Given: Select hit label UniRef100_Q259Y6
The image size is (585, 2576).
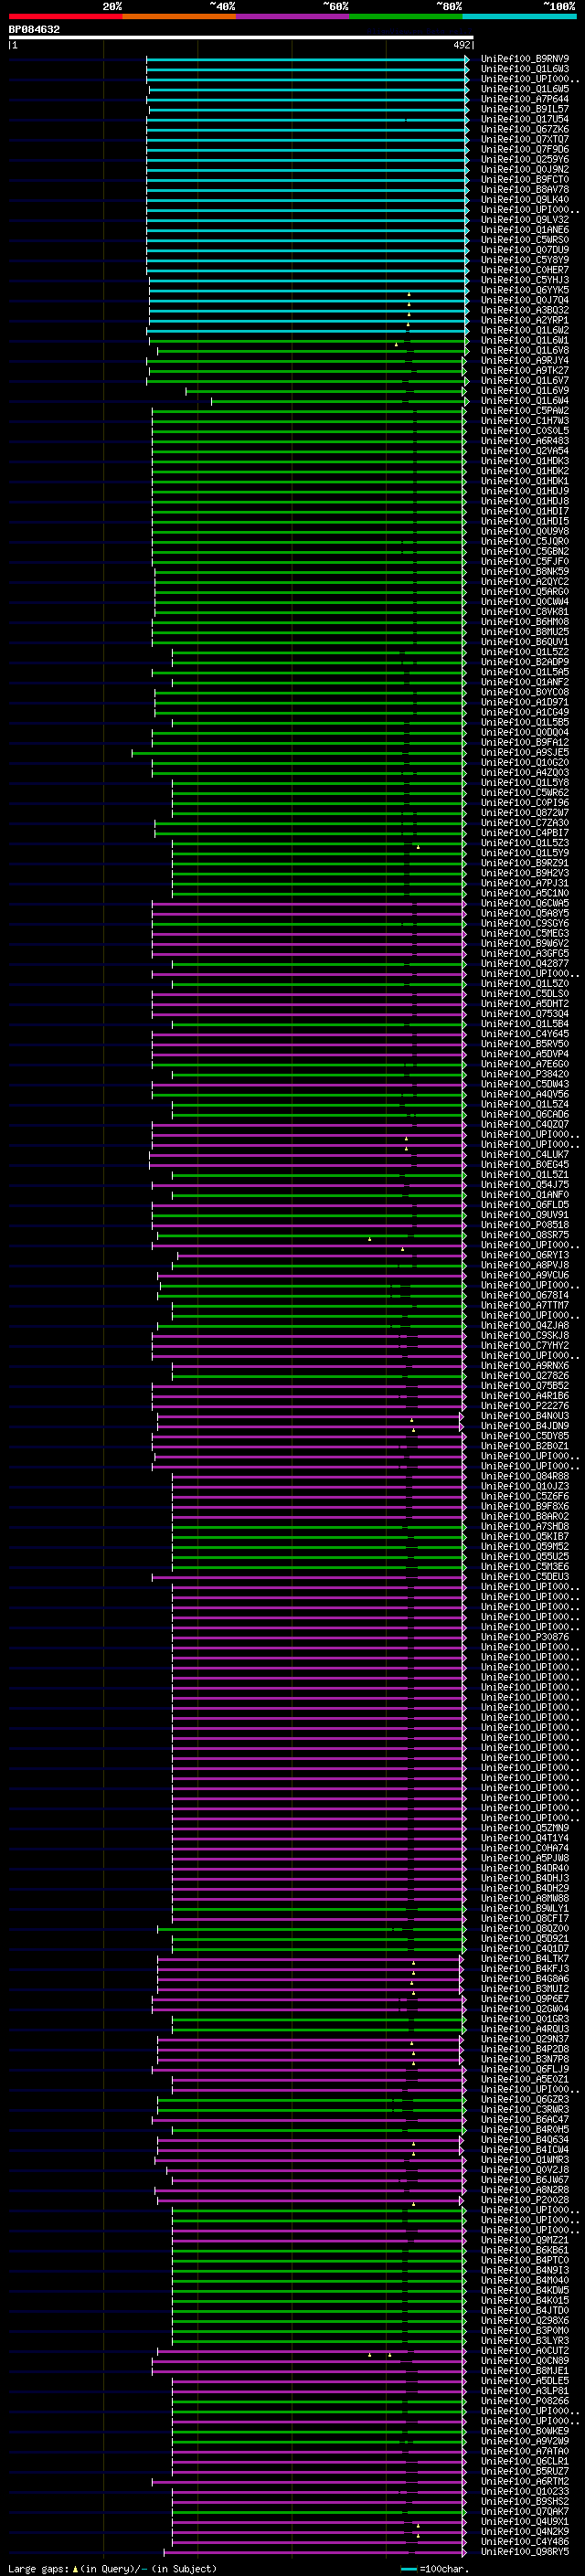Looking at the screenshot, I should (x=525, y=159).
